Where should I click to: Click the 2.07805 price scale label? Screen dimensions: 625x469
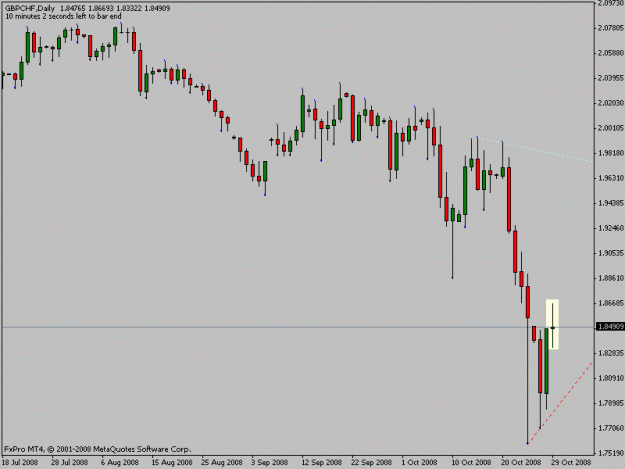[x=611, y=28]
